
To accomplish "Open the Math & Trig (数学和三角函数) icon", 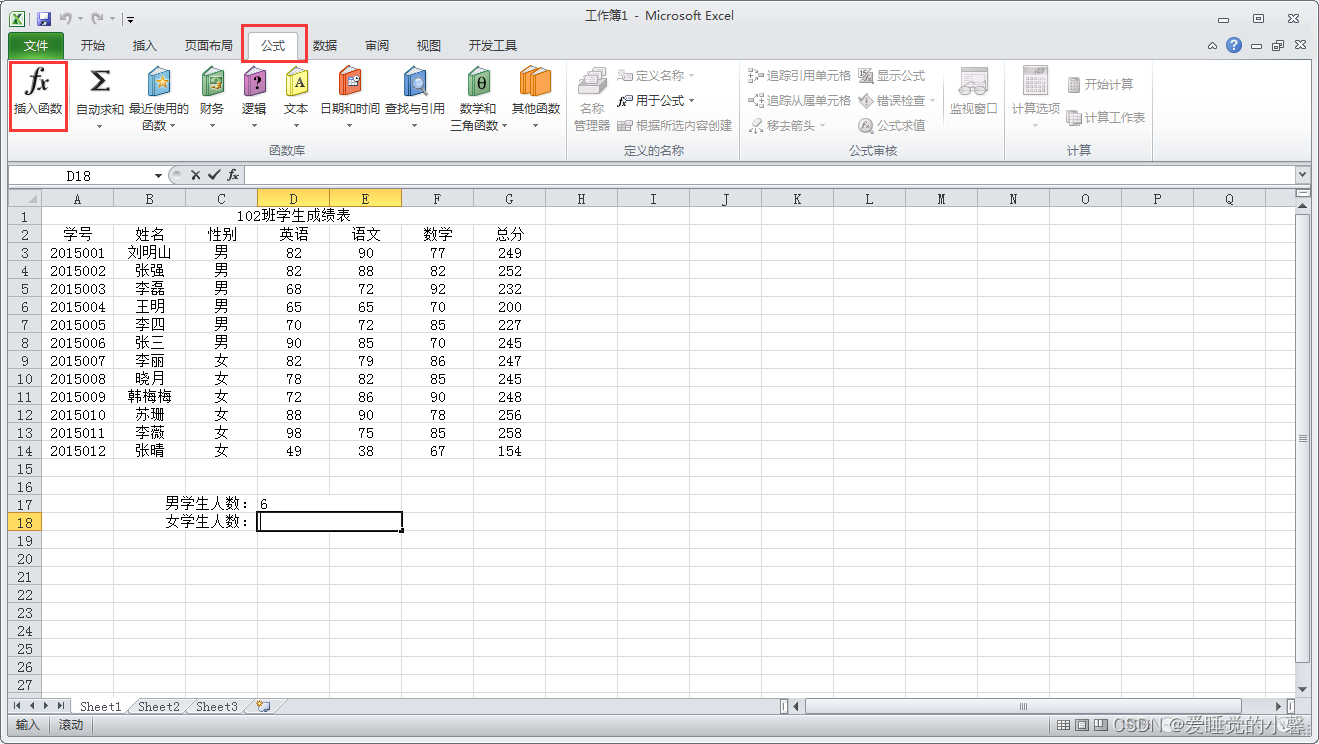I will [479, 82].
